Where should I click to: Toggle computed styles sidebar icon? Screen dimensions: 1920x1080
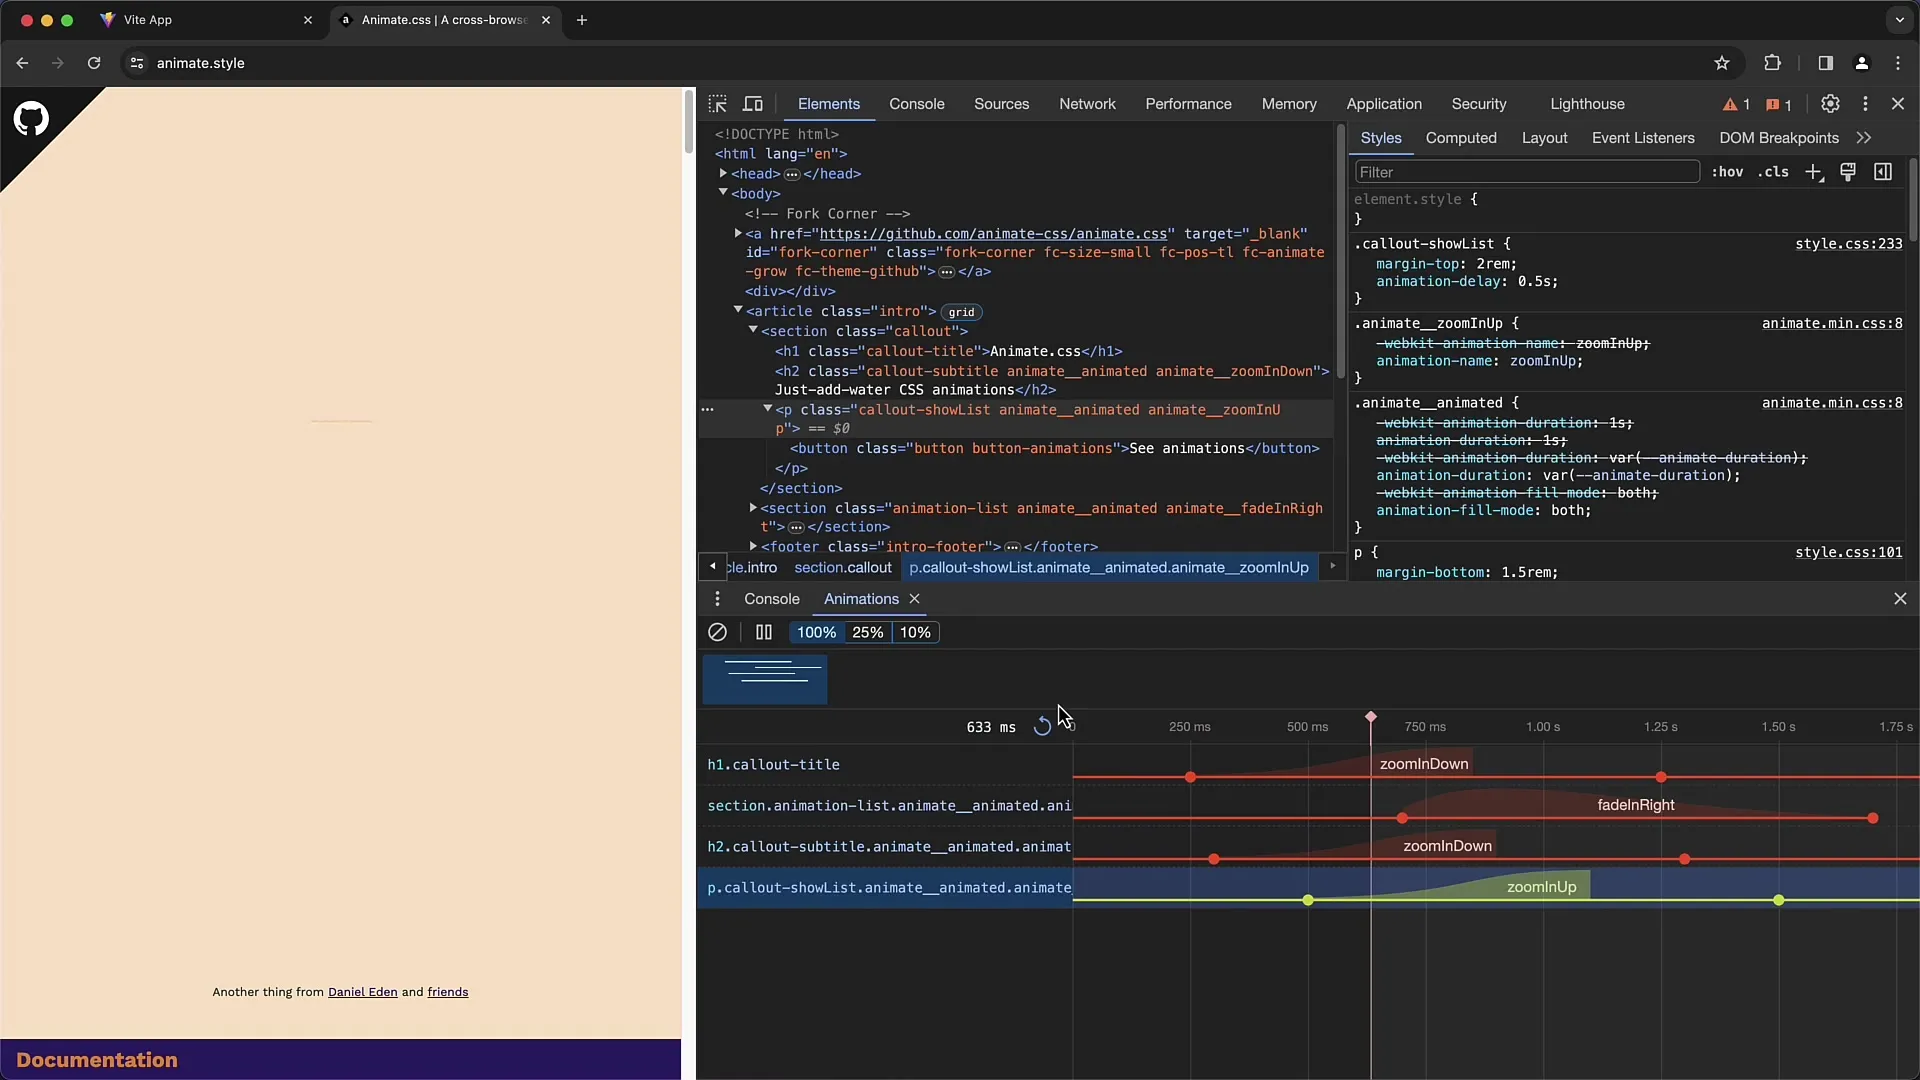1883,172
